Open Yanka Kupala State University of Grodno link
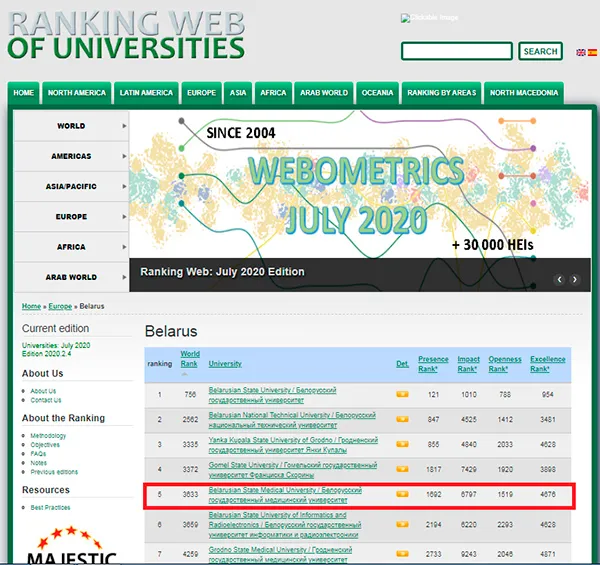The image size is (600, 565). click(293, 445)
